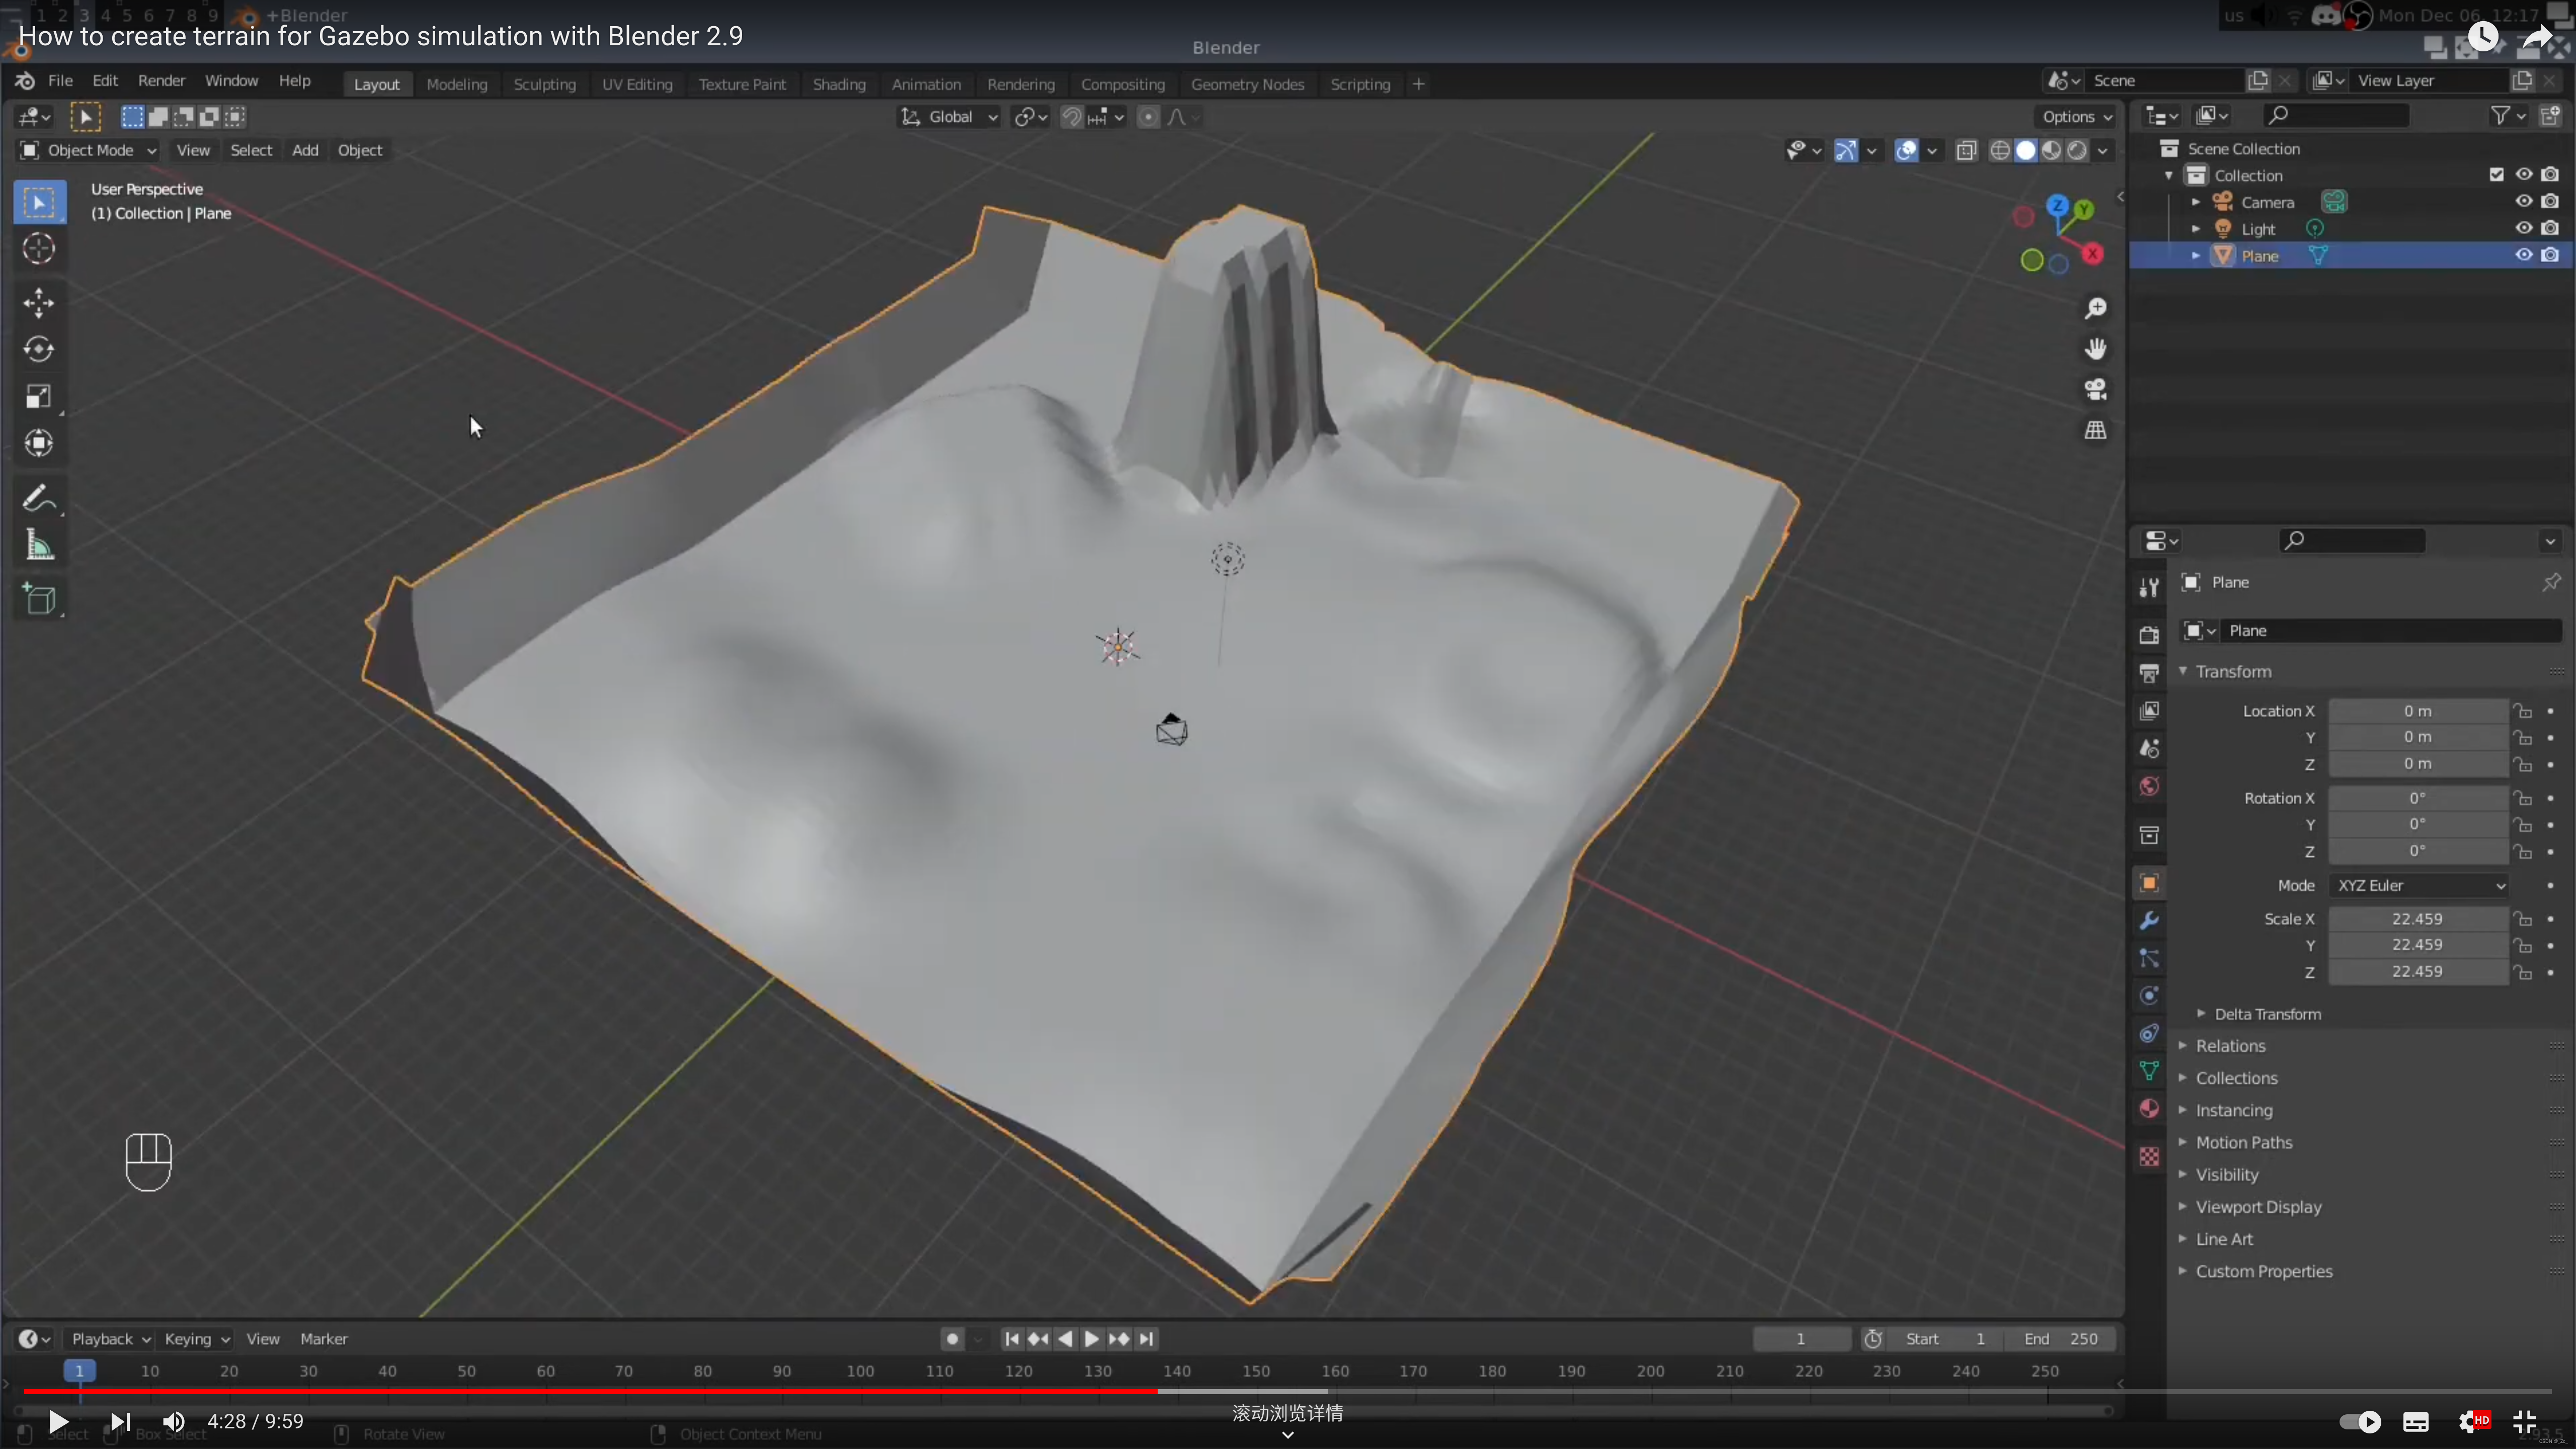Image resolution: width=2576 pixels, height=1449 pixels.
Task: Select the Transform tool
Action: point(39,443)
